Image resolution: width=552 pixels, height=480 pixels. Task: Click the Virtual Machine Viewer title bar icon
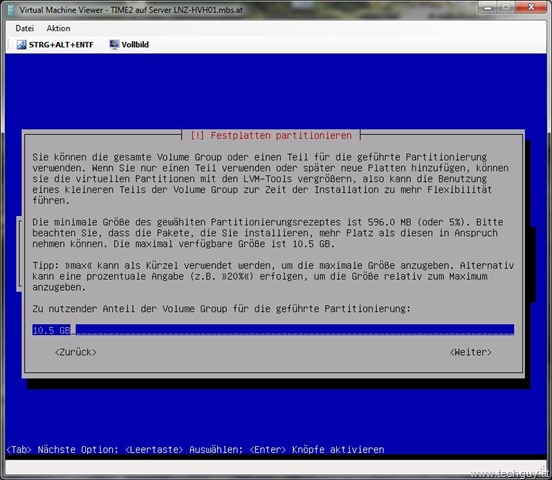(11, 10)
